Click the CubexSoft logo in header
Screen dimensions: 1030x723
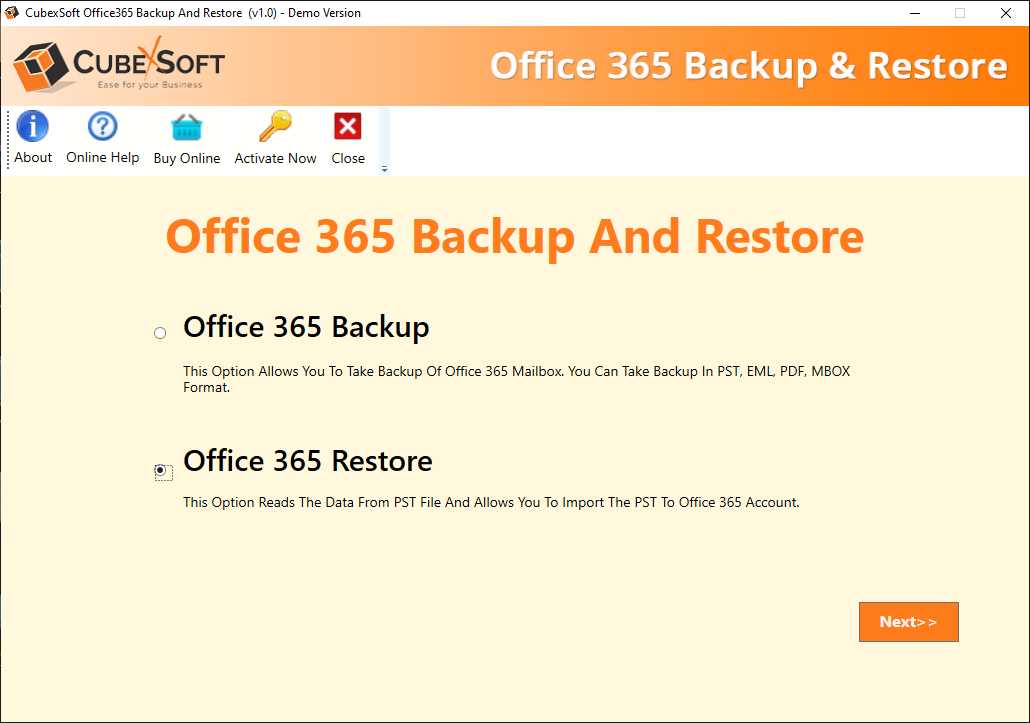119,66
